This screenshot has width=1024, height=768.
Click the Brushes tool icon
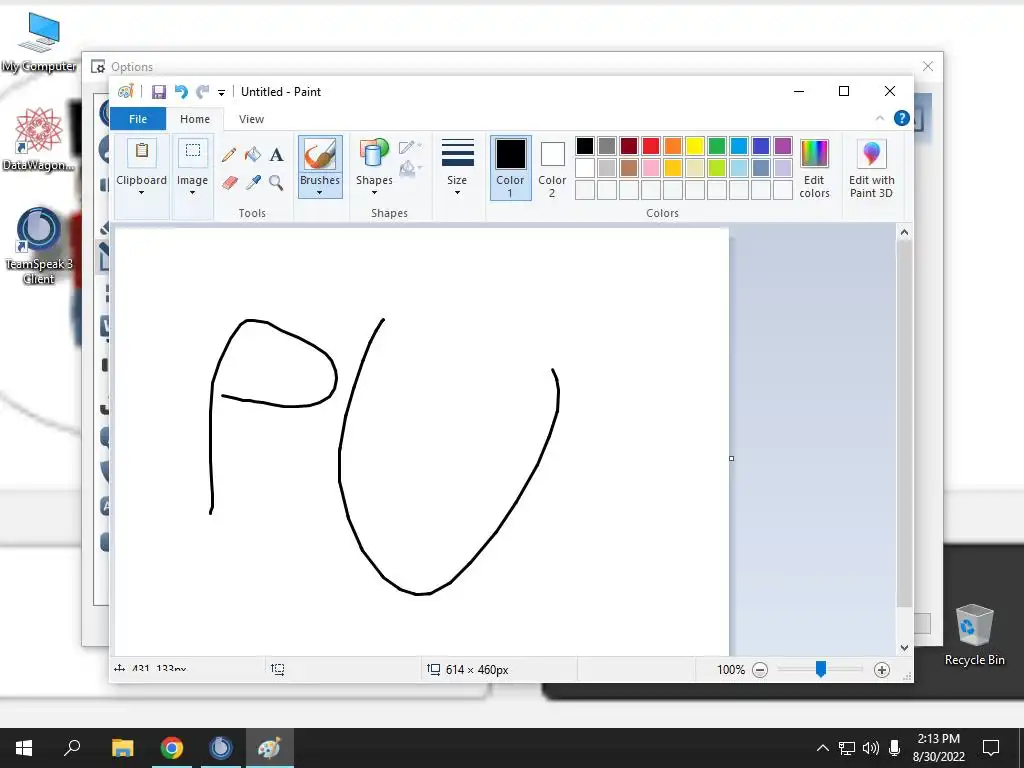(x=320, y=154)
